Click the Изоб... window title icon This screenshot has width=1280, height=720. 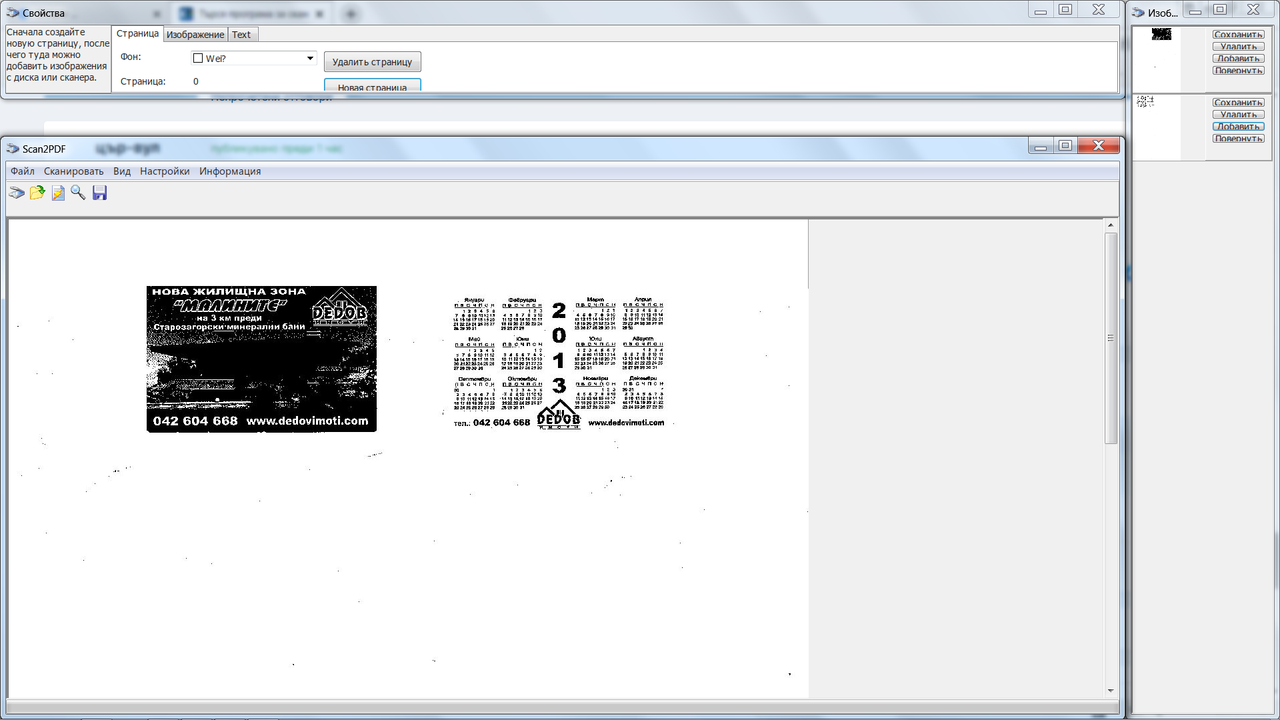click(1138, 12)
